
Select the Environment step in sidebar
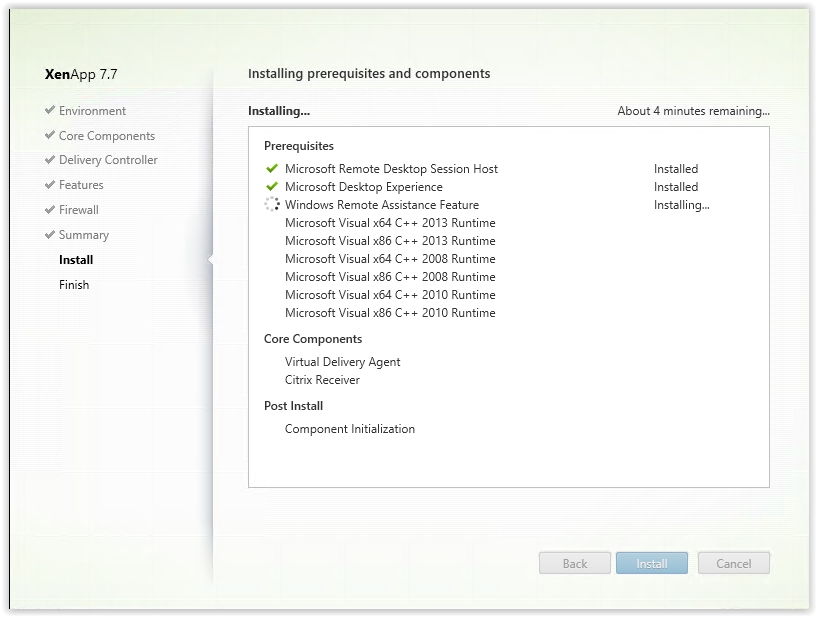click(92, 111)
